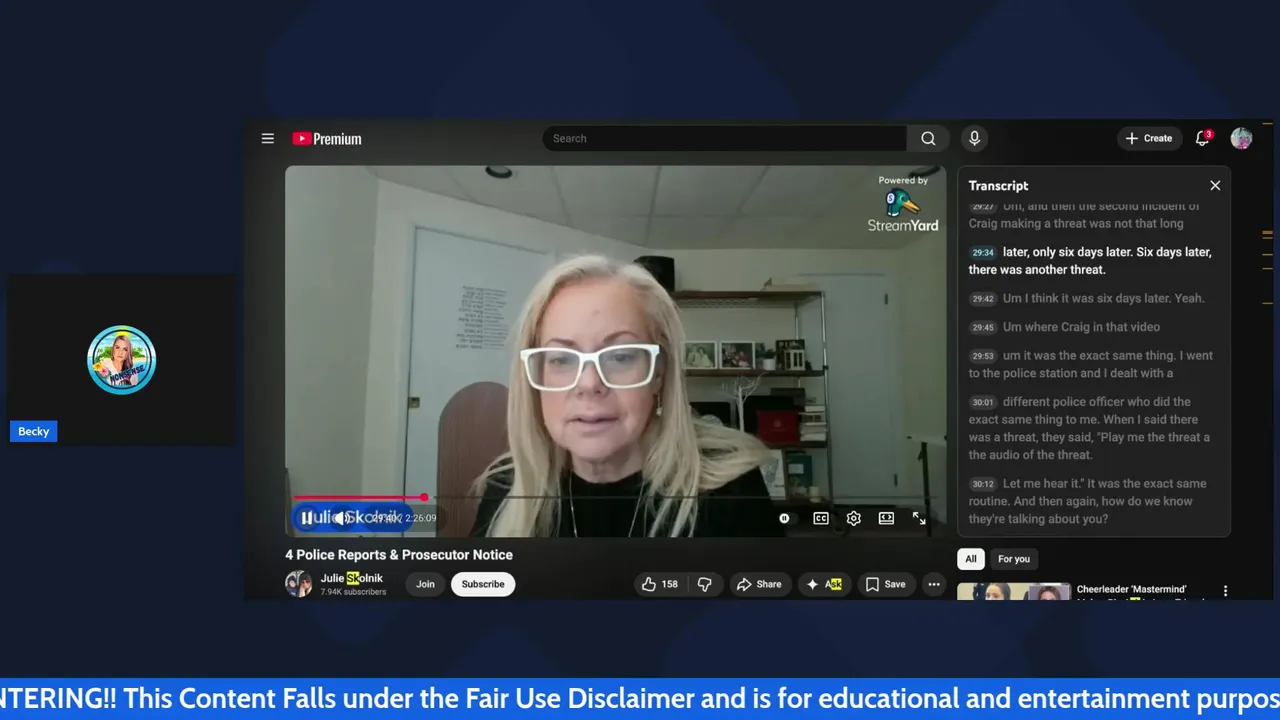Click the search magnifier button
The width and height of the screenshot is (1280, 720).
(928, 139)
